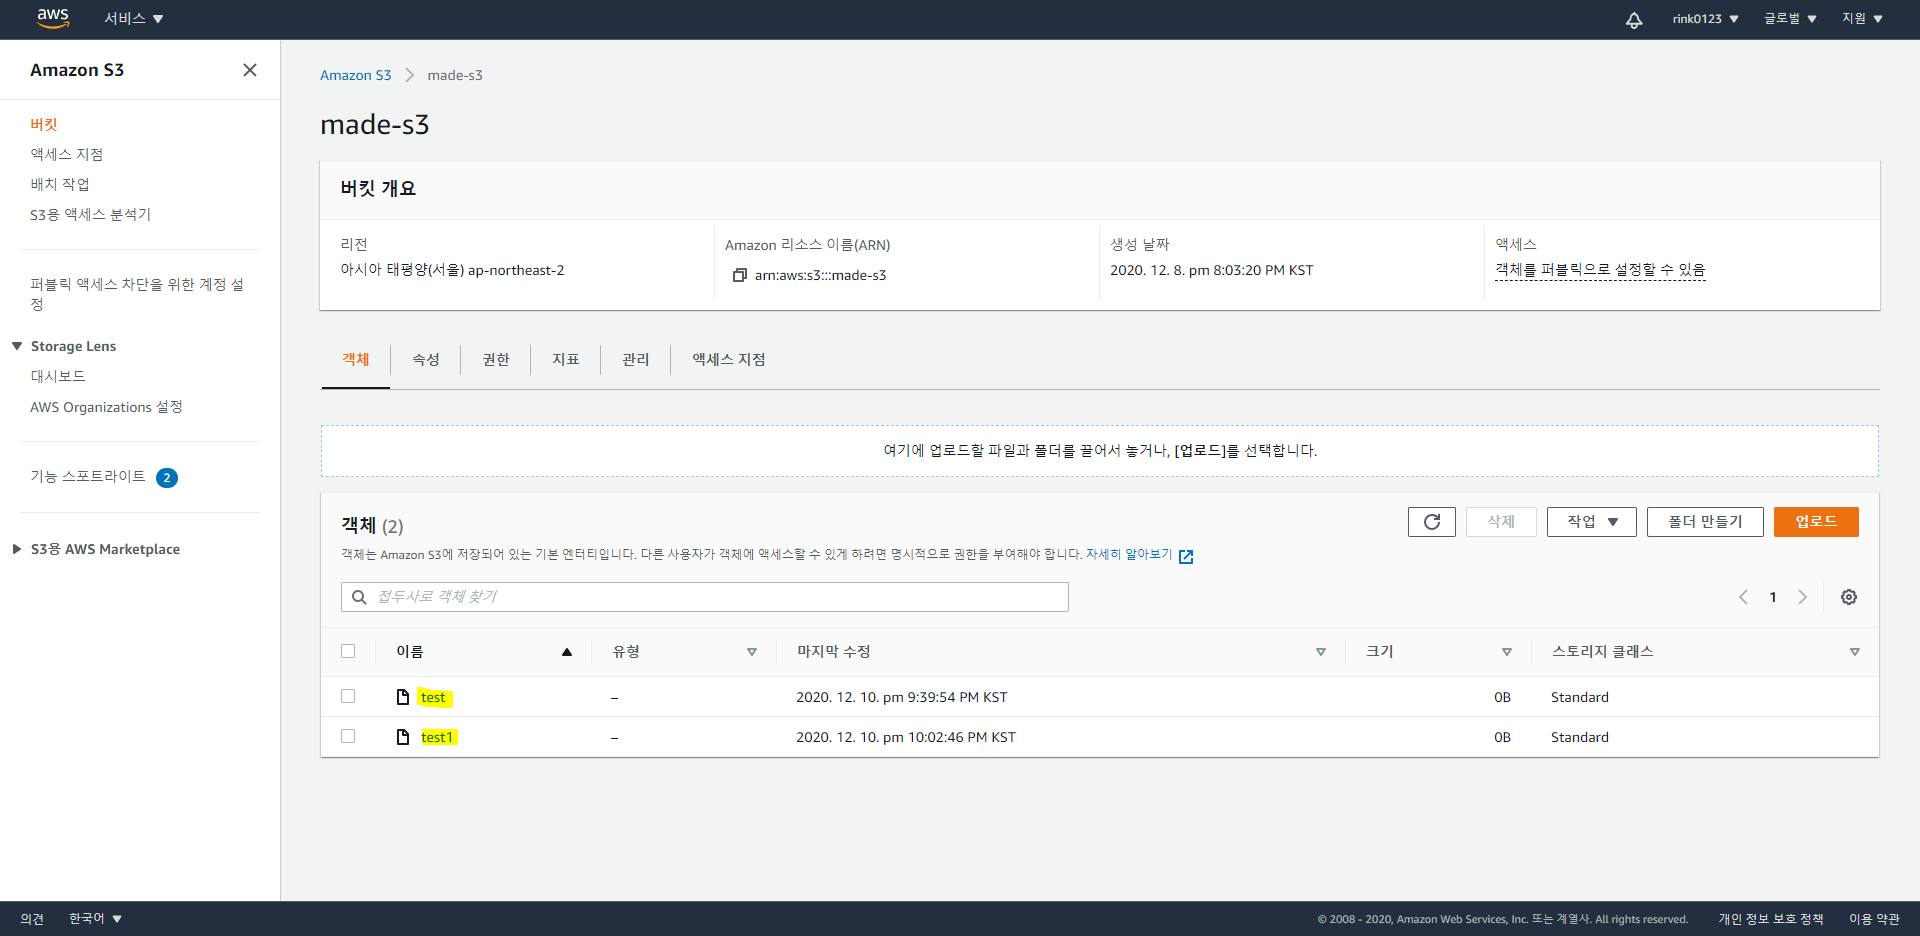
Task: Open the 크기 column sort arrow
Action: (x=1507, y=652)
